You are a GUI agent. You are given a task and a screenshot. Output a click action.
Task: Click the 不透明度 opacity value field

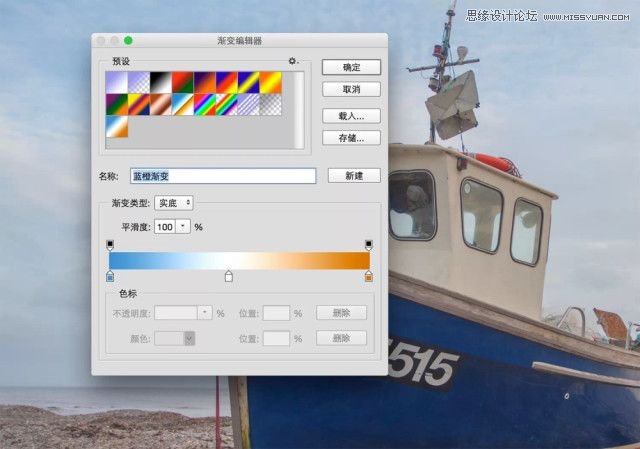tap(176, 313)
